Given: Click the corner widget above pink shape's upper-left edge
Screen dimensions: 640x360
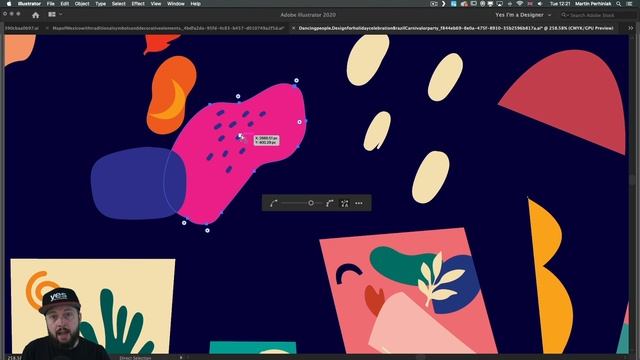Looking at the screenshot, I should click(238, 97).
